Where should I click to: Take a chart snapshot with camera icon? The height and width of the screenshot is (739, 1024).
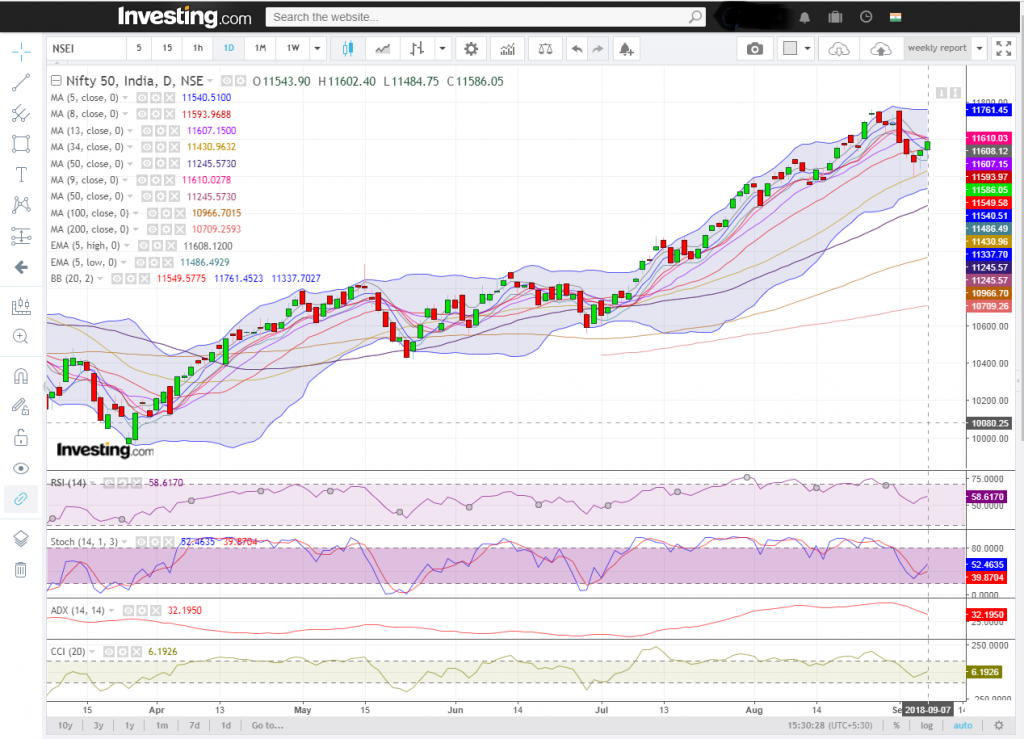click(x=755, y=48)
